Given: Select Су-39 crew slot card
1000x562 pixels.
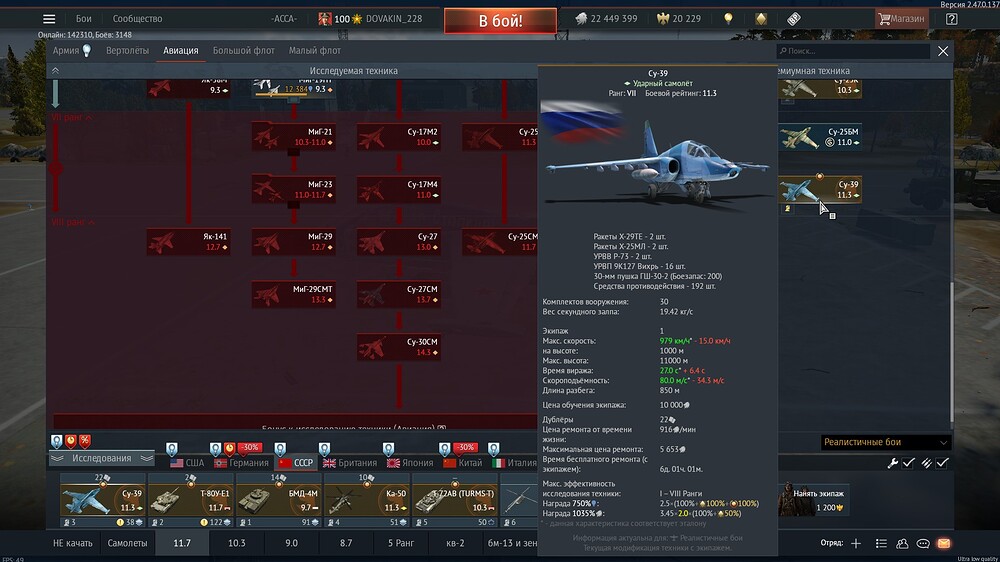Looking at the screenshot, I should click(102, 501).
